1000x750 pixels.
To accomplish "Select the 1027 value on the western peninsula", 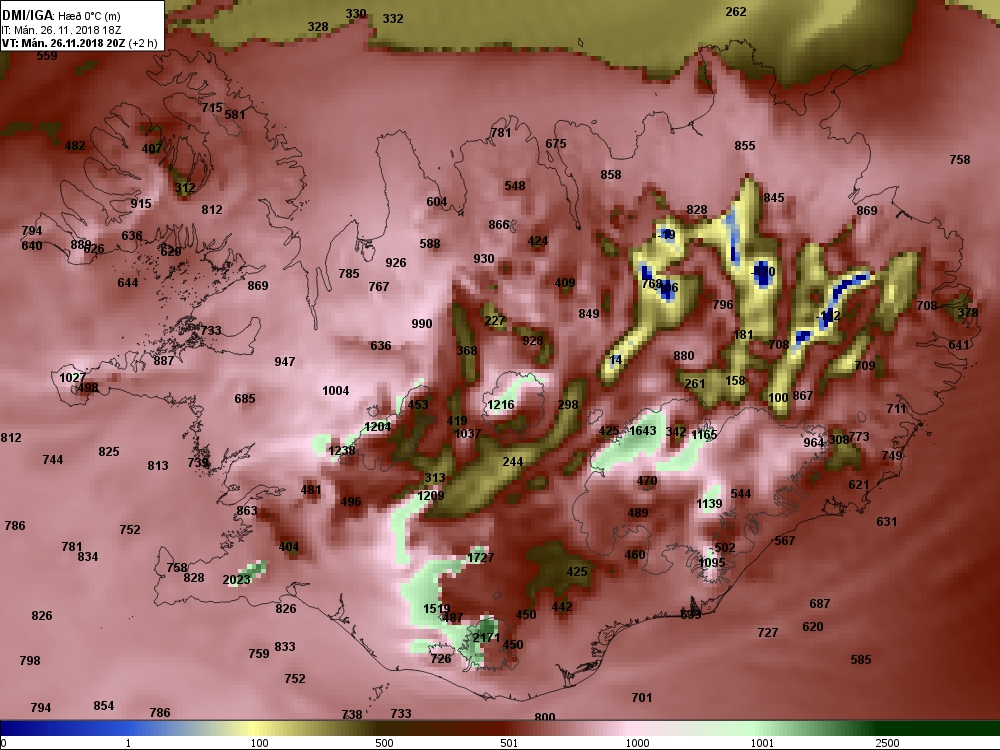I will tap(72, 378).
